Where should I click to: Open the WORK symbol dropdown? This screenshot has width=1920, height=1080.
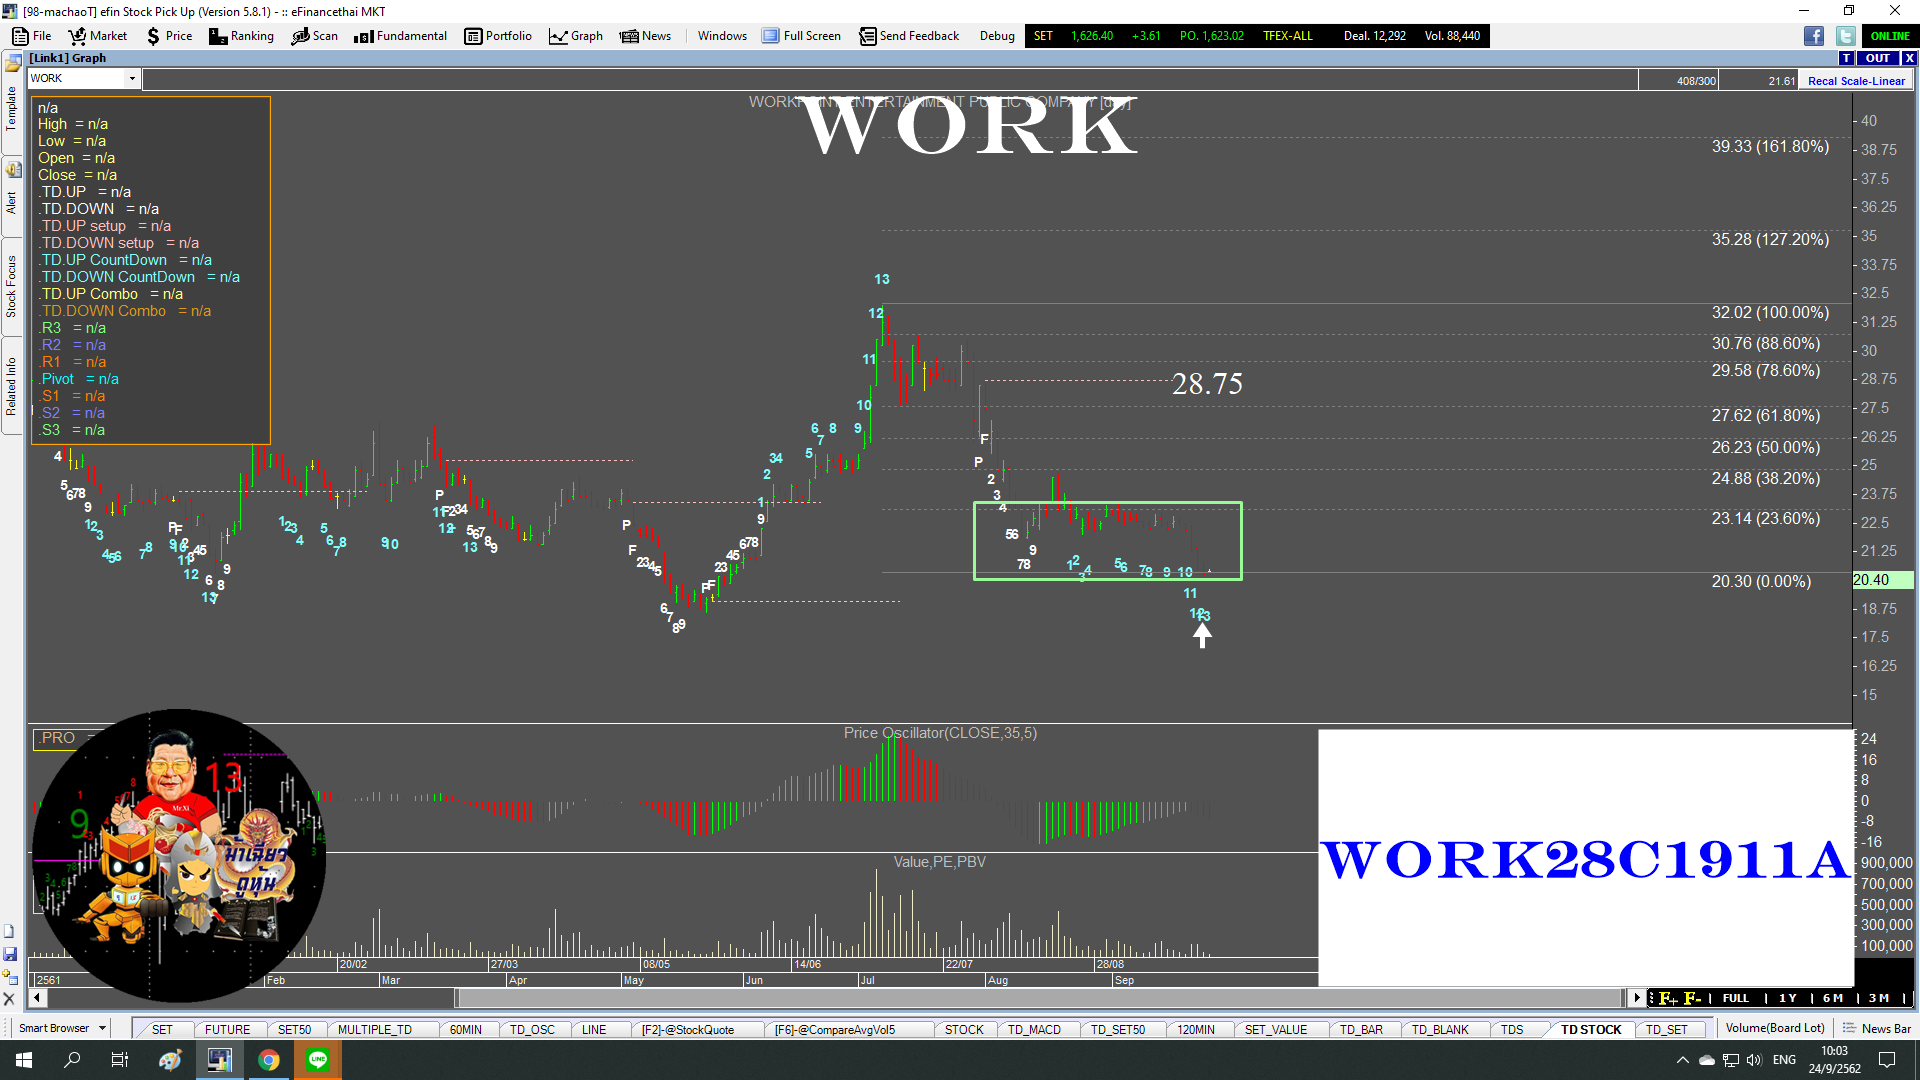(x=132, y=78)
